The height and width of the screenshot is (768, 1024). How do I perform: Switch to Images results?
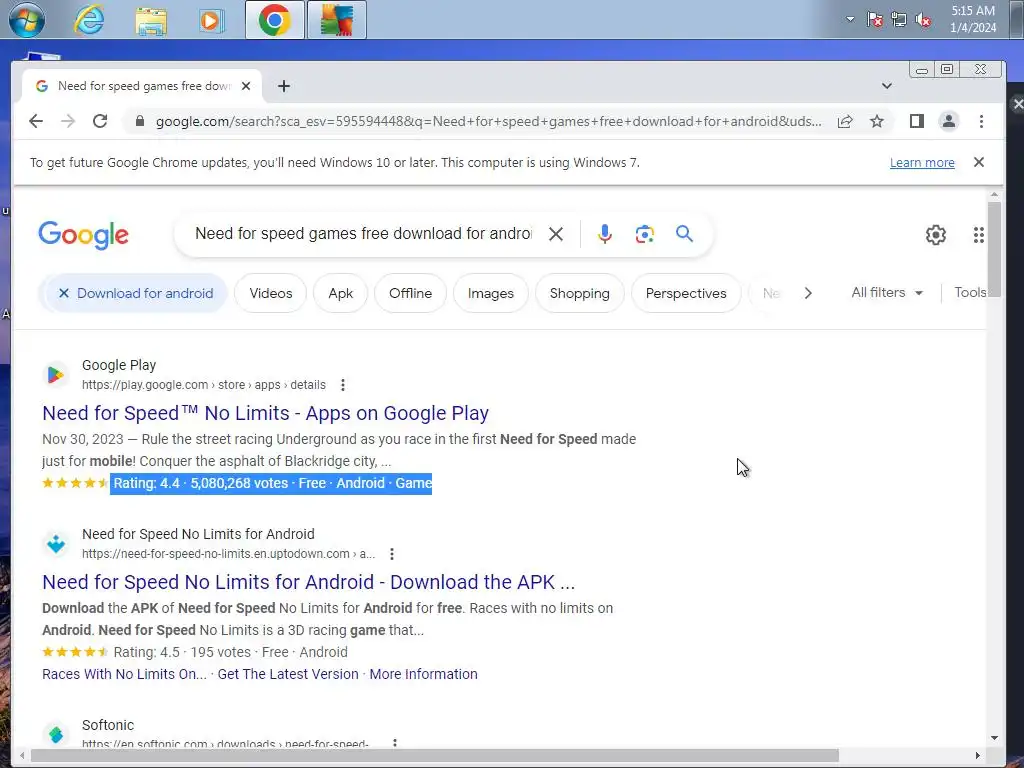pyautogui.click(x=490, y=293)
